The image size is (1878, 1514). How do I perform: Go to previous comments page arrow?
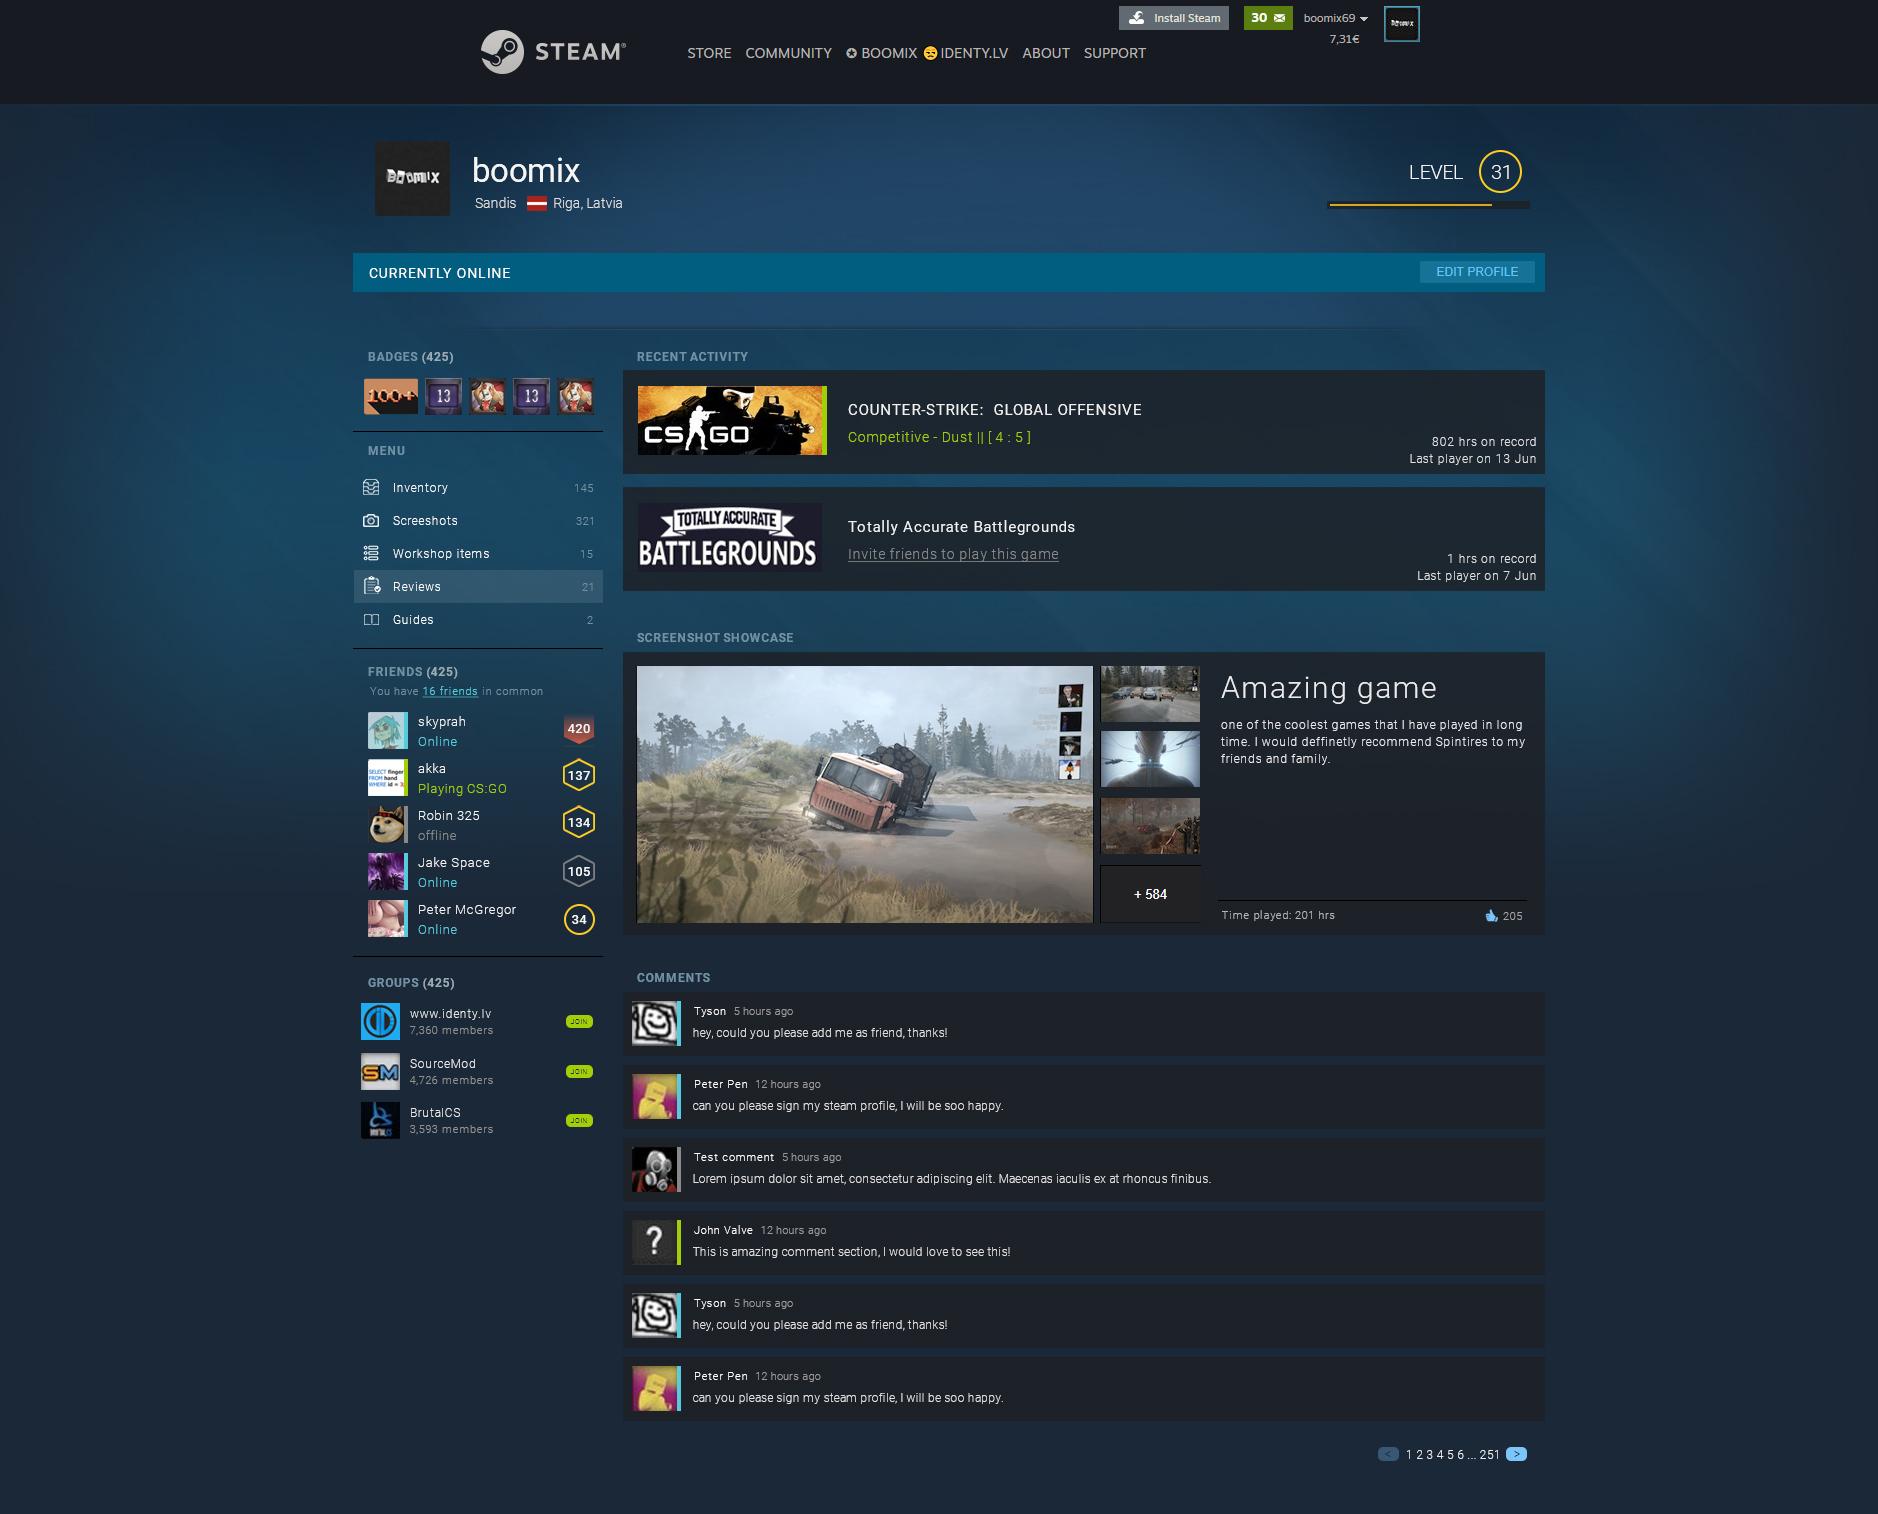pos(1388,1454)
